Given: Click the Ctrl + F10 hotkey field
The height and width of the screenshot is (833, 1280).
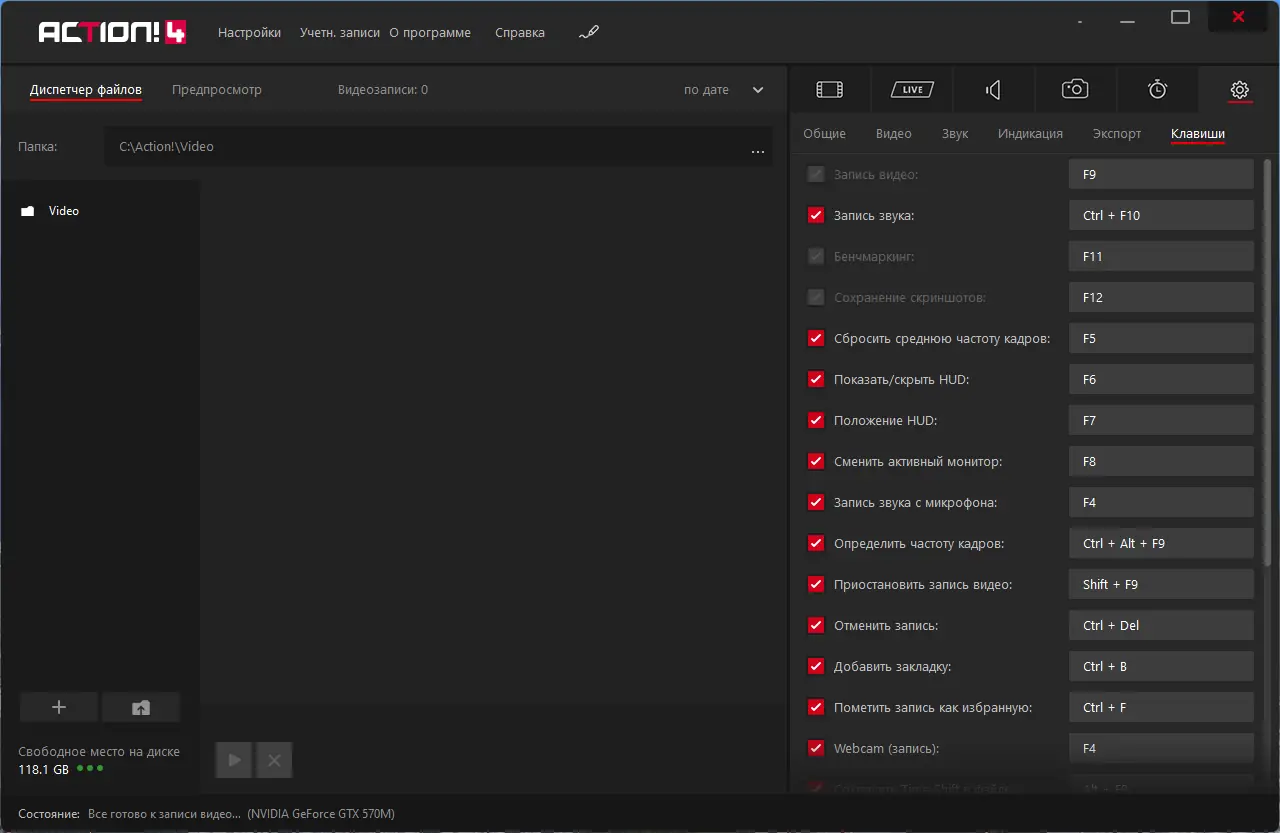Looking at the screenshot, I should (1161, 215).
